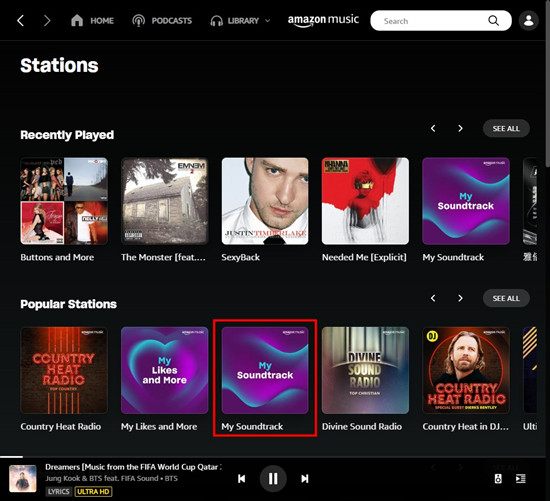The image size is (550, 501).
Task: Open the Needed Me [Explicit] station artwork
Action: click(365, 201)
